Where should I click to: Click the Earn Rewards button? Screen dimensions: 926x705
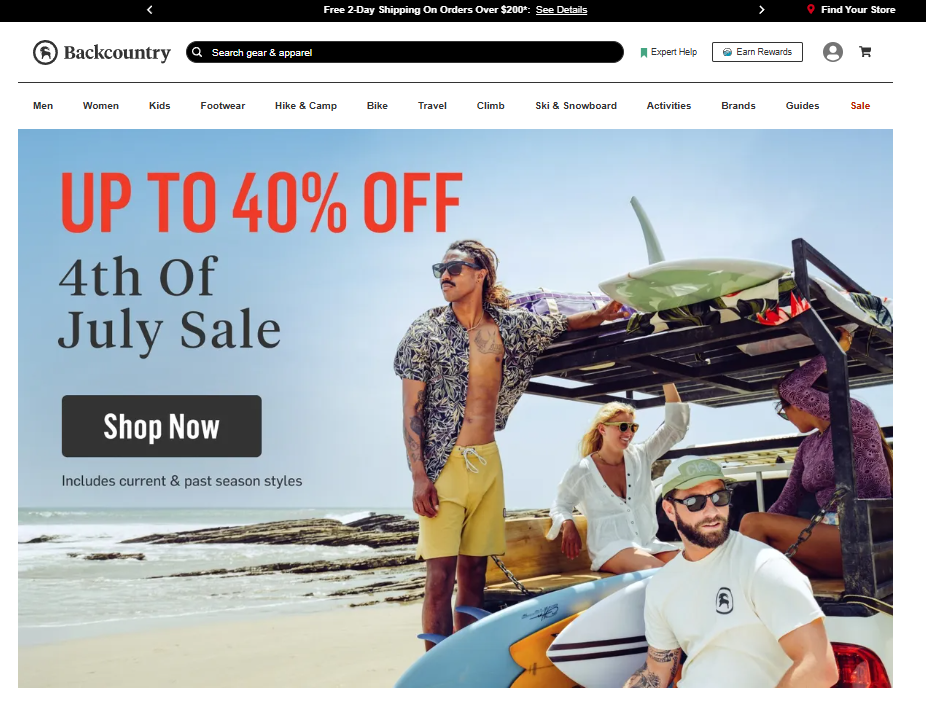pyautogui.click(x=757, y=52)
